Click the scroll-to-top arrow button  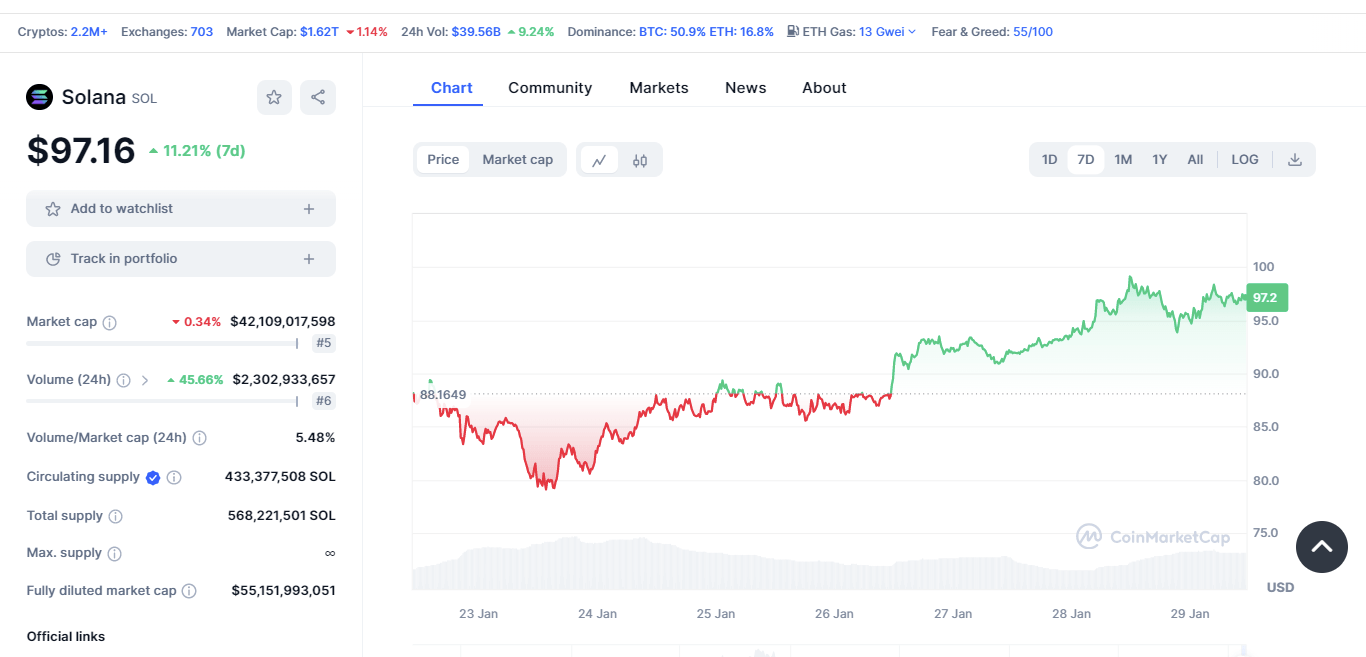tap(1322, 547)
